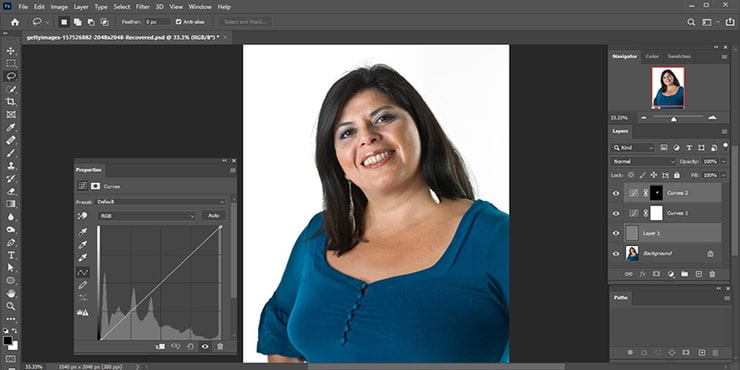Select the Eyedropper tool in left toolbar
This screenshot has height=370, width=740.
pyautogui.click(x=11, y=127)
